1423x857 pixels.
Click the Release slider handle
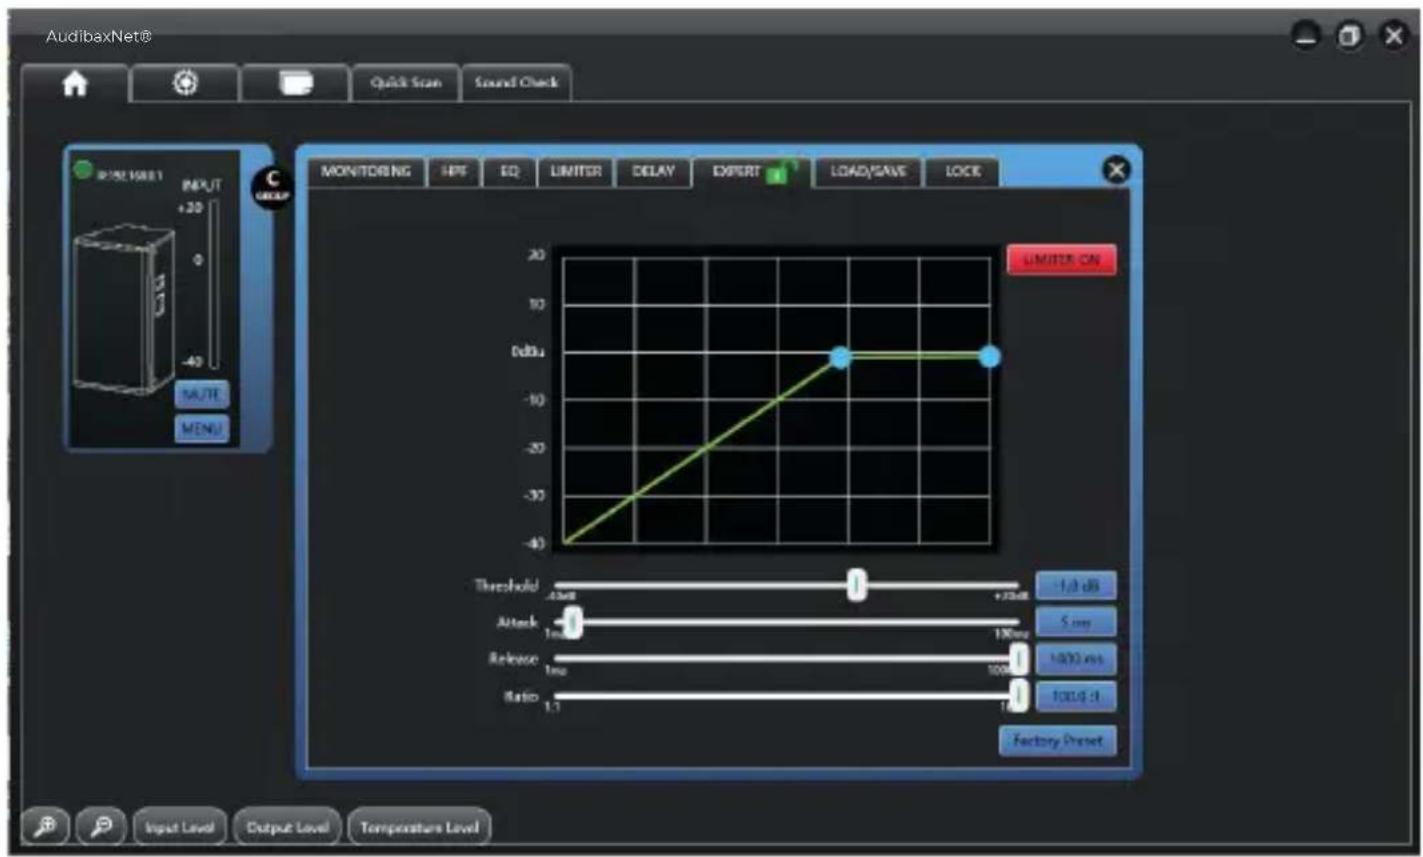[x=1019, y=659]
